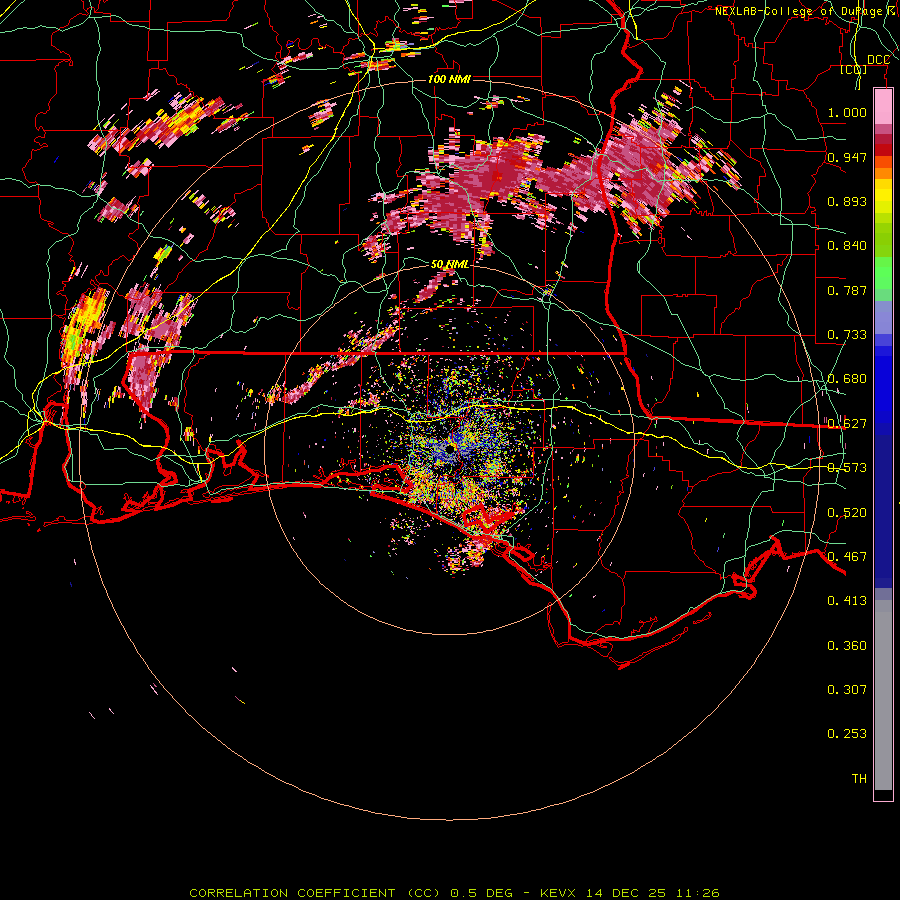Click the 50 NMI range ring label
Viewport: 900px width, 900px height.
(449, 265)
